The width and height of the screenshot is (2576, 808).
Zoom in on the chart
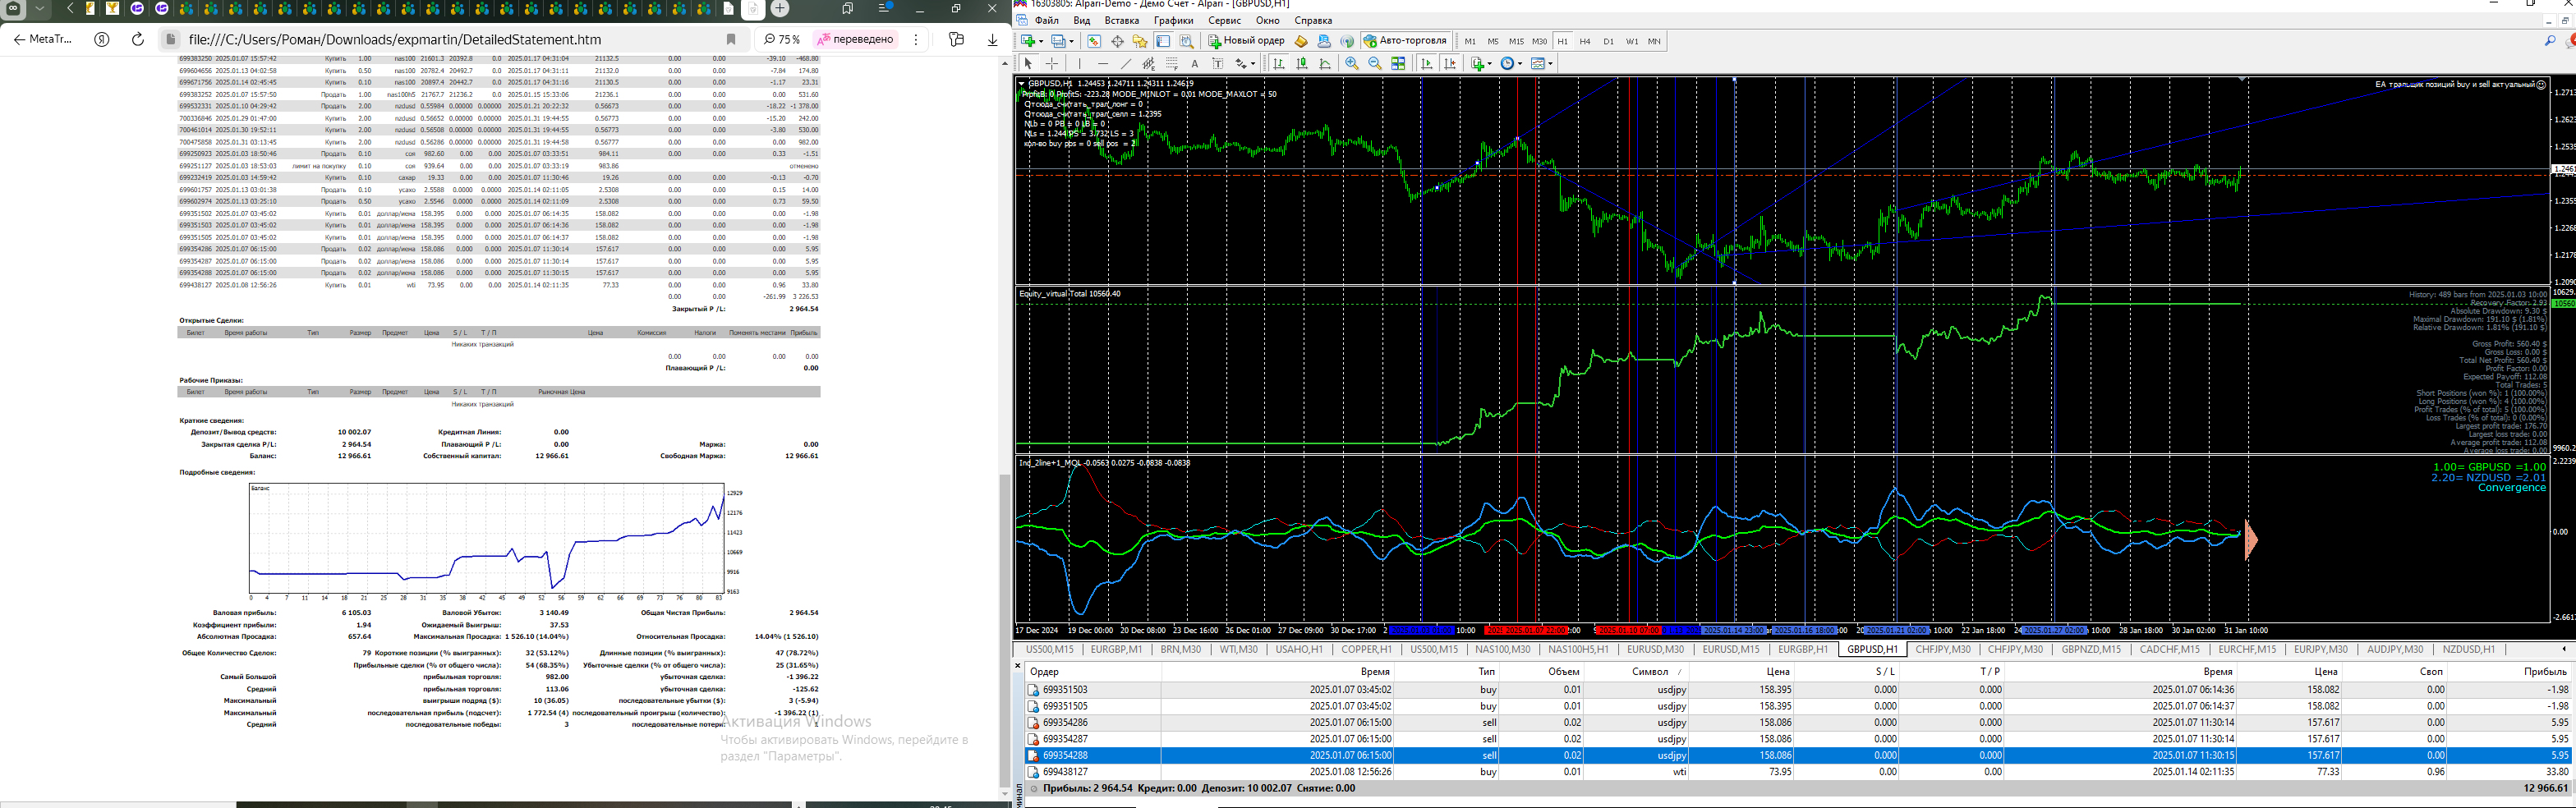click(x=1352, y=64)
